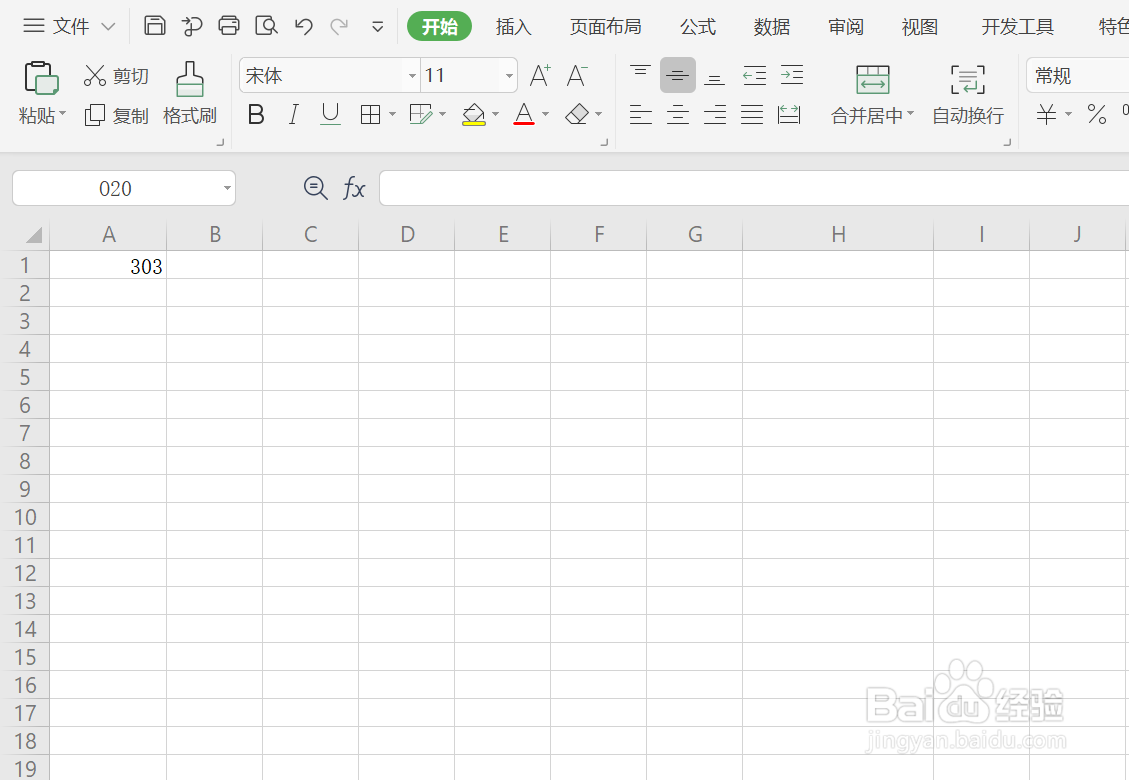Viewport: 1129px width, 780px height.
Task: Select row 10 header
Action: tap(24, 517)
